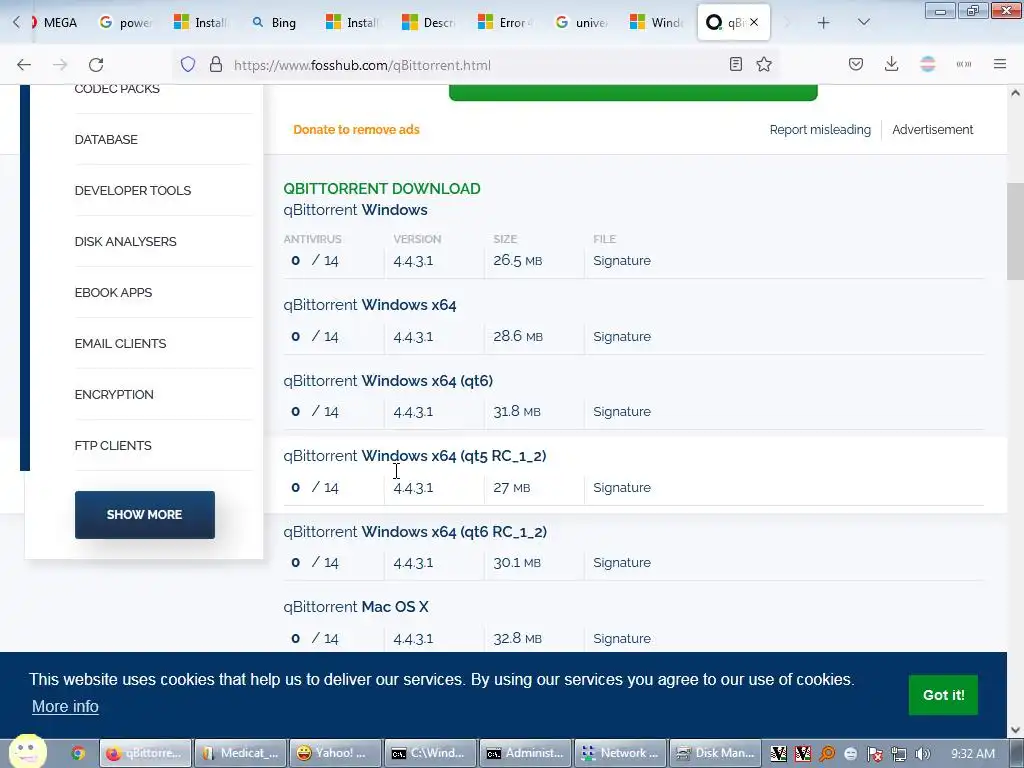The height and width of the screenshot is (768, 1024).
Task: Open Firefox hamburger application menu
Action: (x=1000, y=64)
